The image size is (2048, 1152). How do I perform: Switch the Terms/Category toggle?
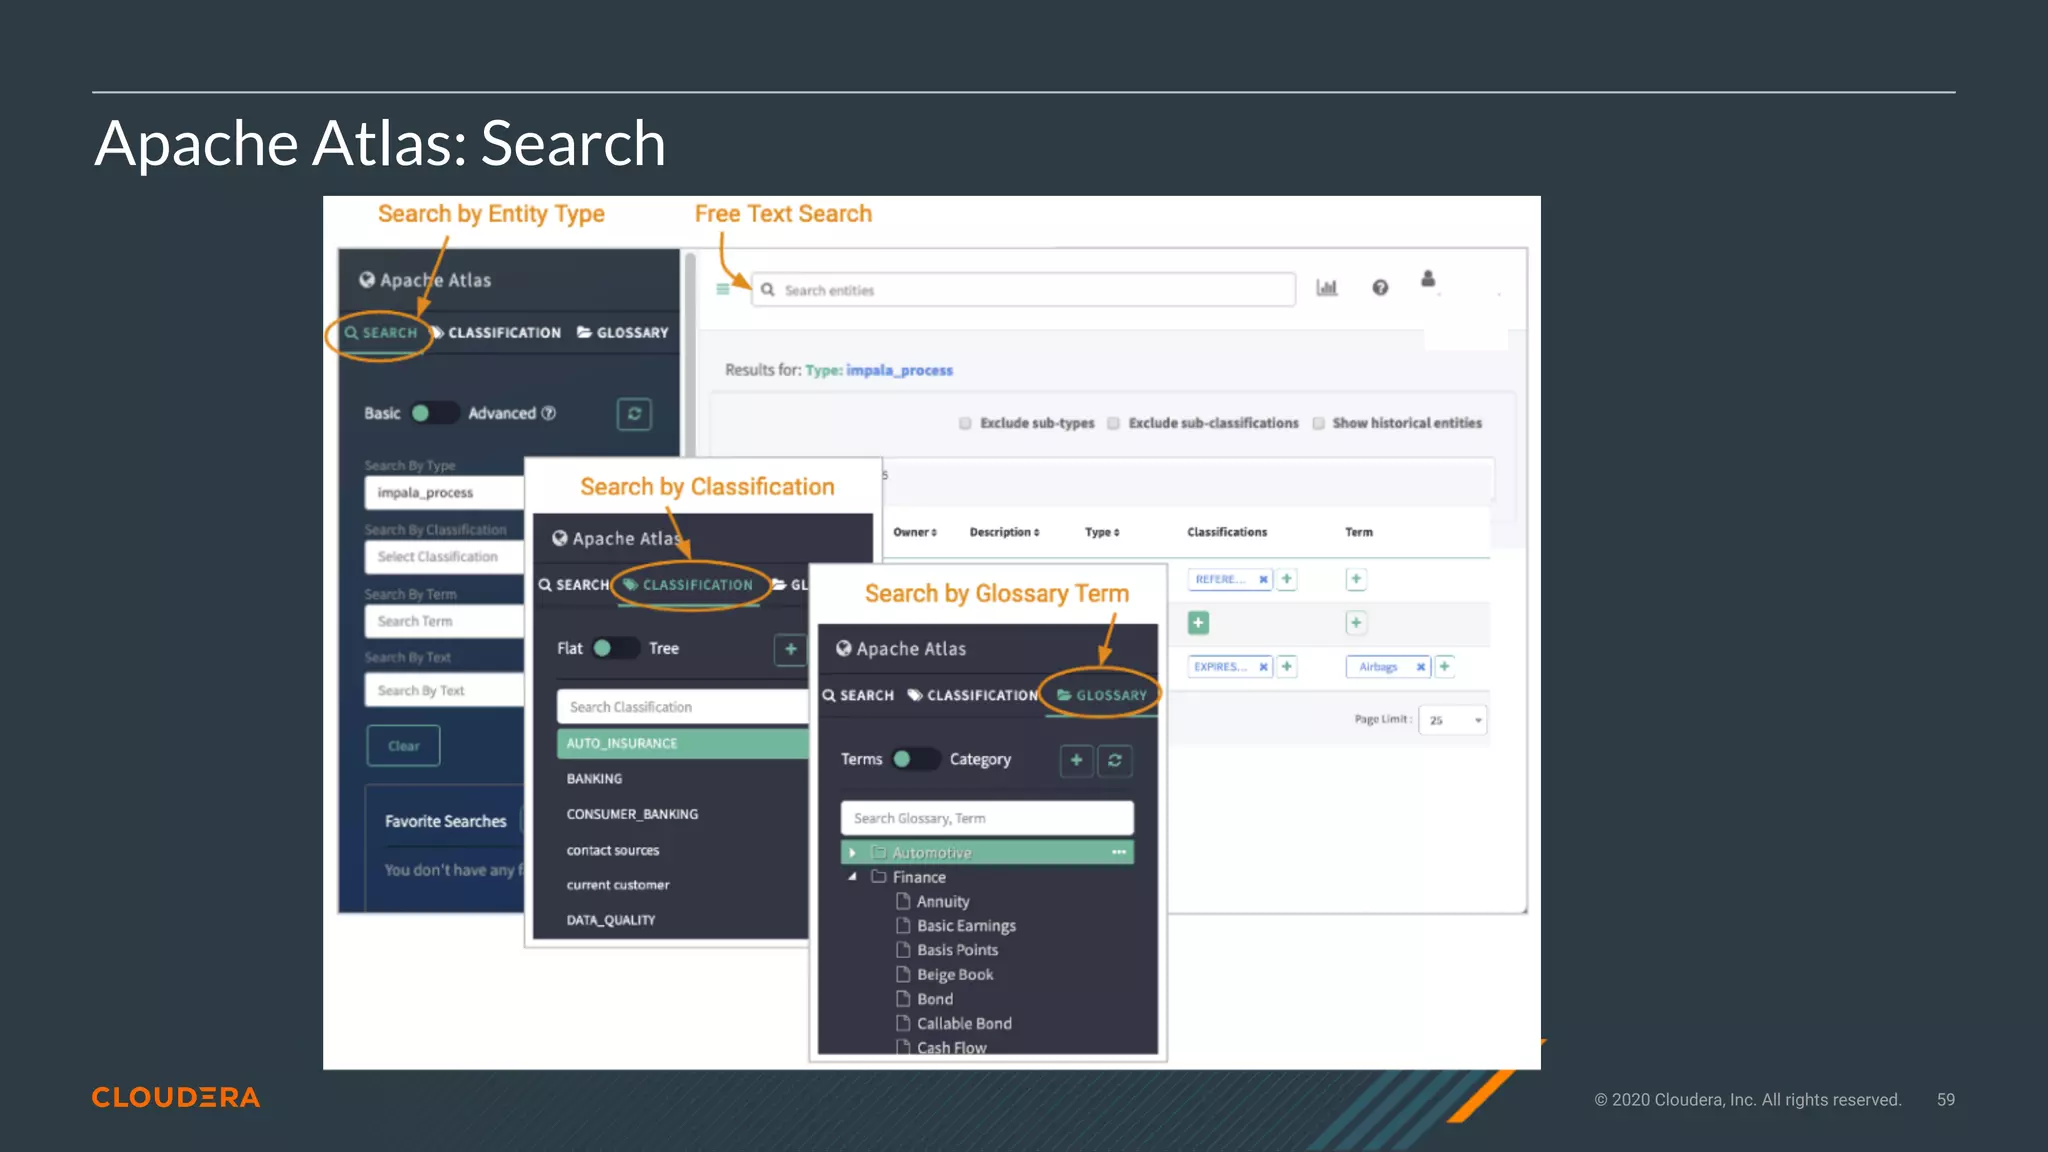915,759
